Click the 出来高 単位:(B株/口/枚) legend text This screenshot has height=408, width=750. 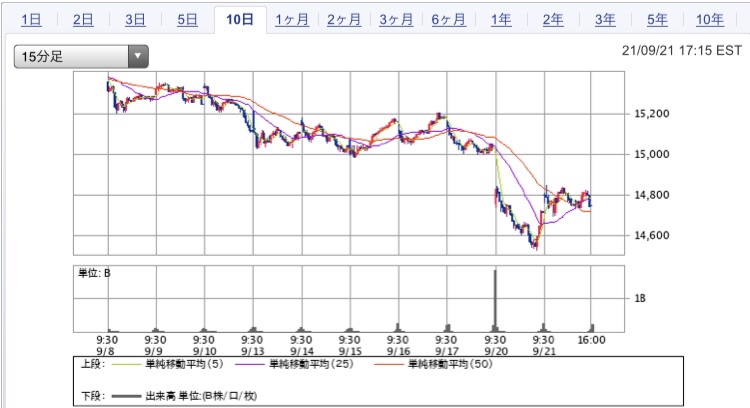point(201,396)
